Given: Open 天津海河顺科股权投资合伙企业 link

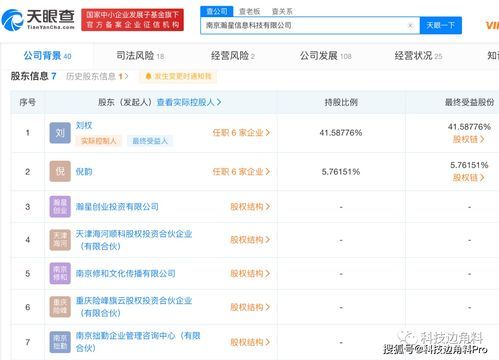Looking at the screenshot, I should click(x=134, y=240).
